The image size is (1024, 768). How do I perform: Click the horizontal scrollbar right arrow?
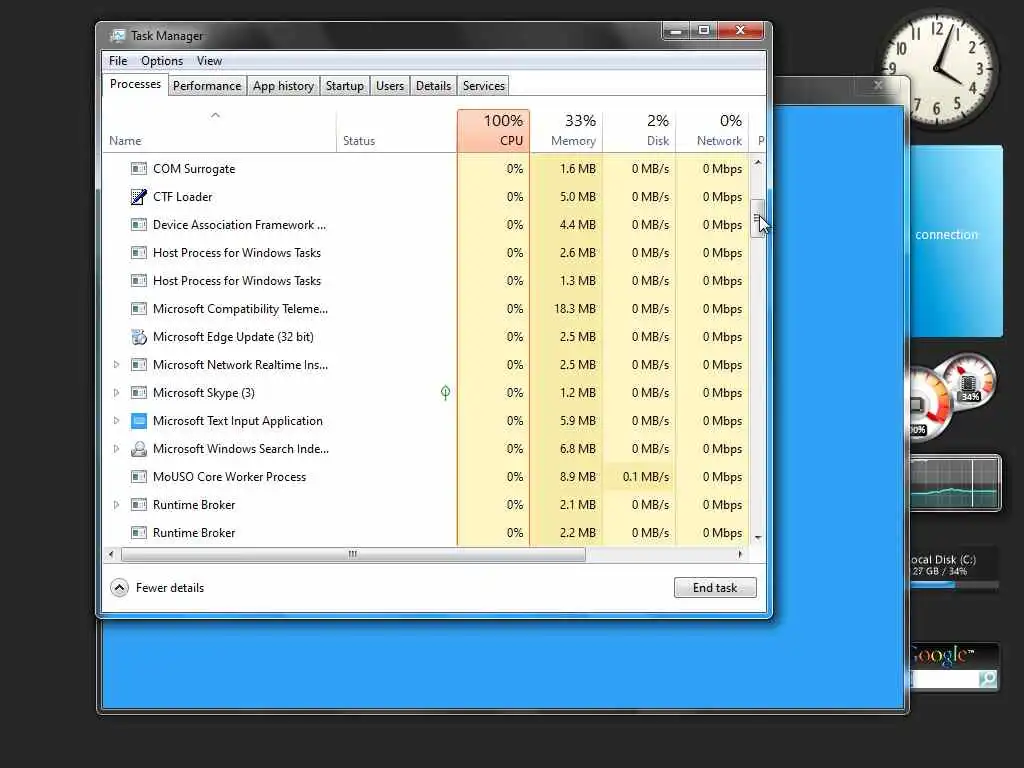[740, 554]
